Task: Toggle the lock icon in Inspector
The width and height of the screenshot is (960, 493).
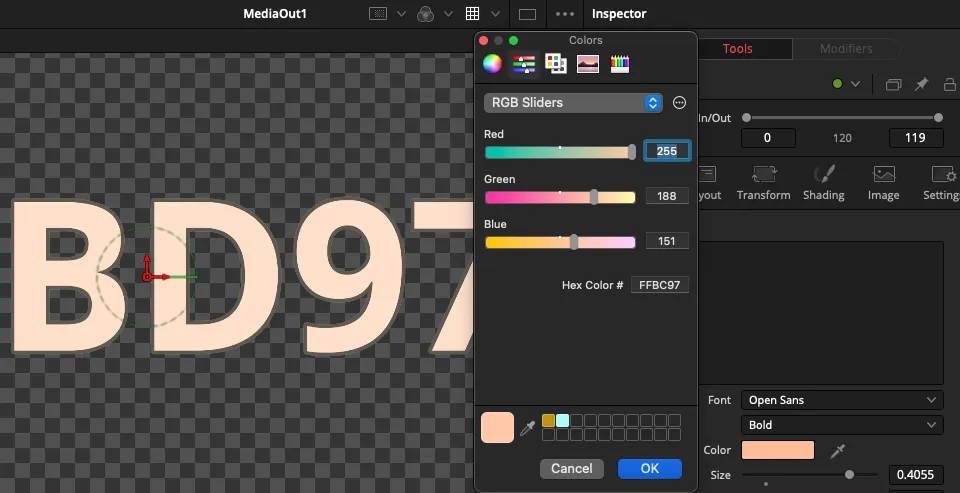Action: click(948, 85)
